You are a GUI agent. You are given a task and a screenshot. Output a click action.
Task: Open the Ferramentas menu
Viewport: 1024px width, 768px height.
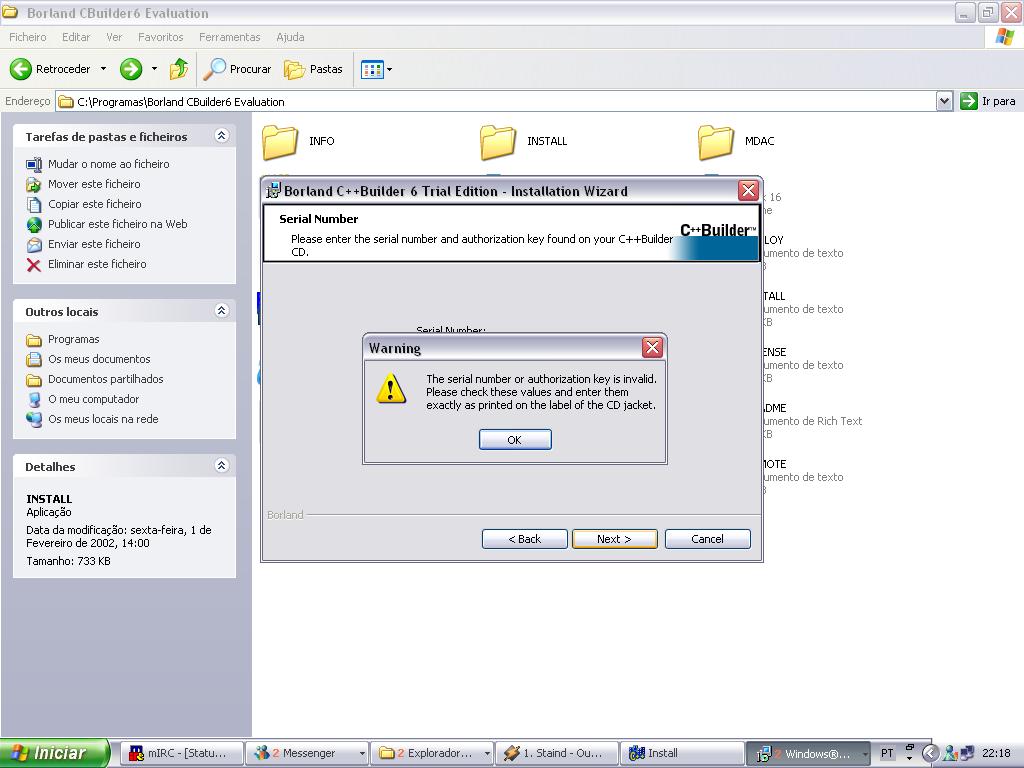pyautogui.click(x=229, y=37)
